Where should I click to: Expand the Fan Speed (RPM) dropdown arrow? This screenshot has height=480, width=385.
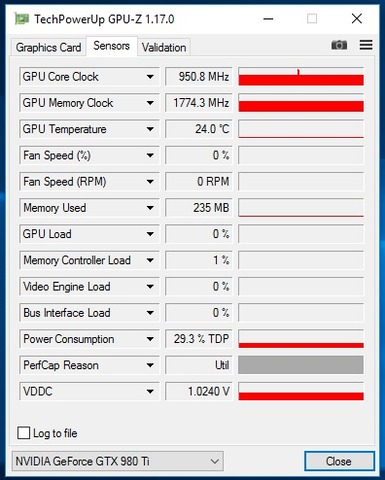pos(150,182)
